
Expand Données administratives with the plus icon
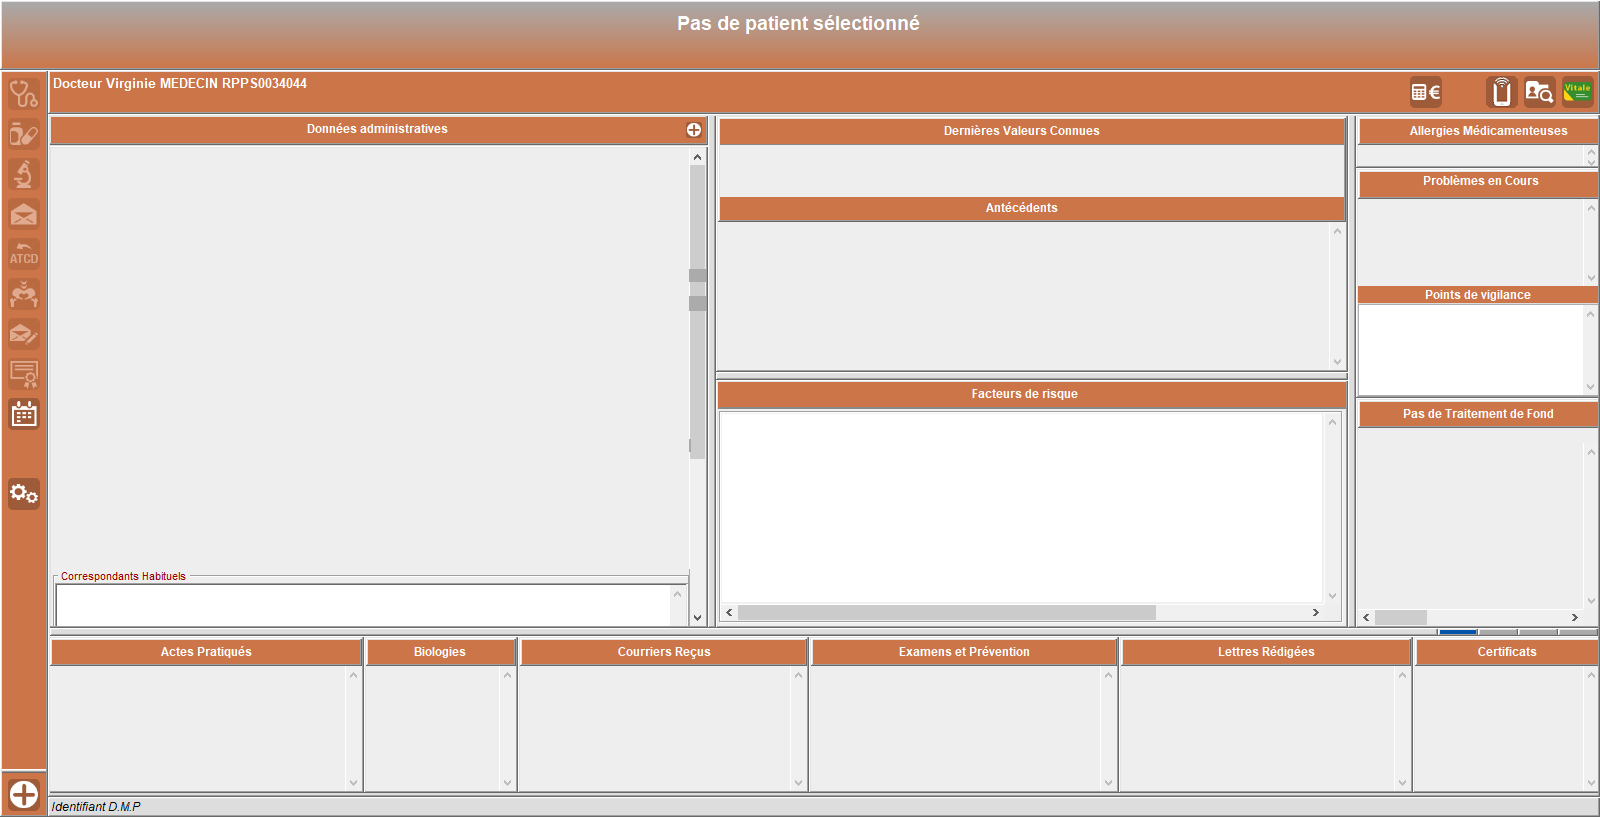pos(693,130)
